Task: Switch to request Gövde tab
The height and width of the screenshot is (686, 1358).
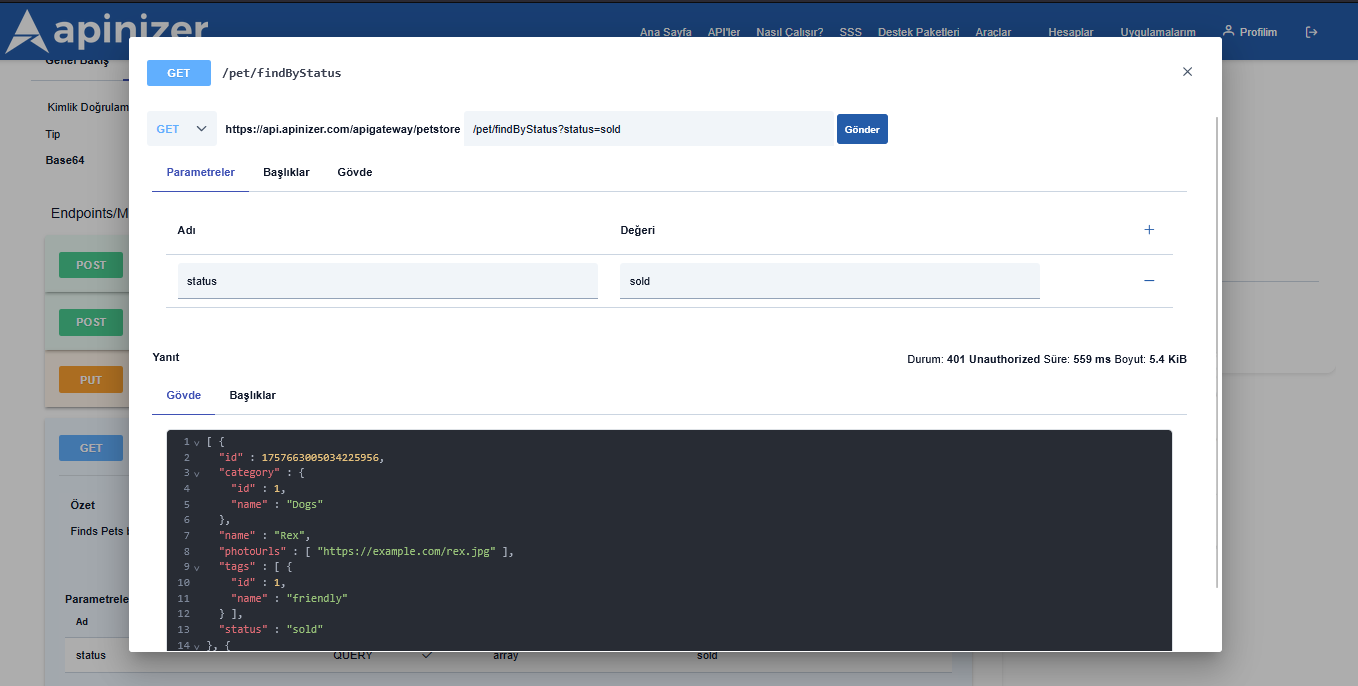Action: click(x=355, y=172)
